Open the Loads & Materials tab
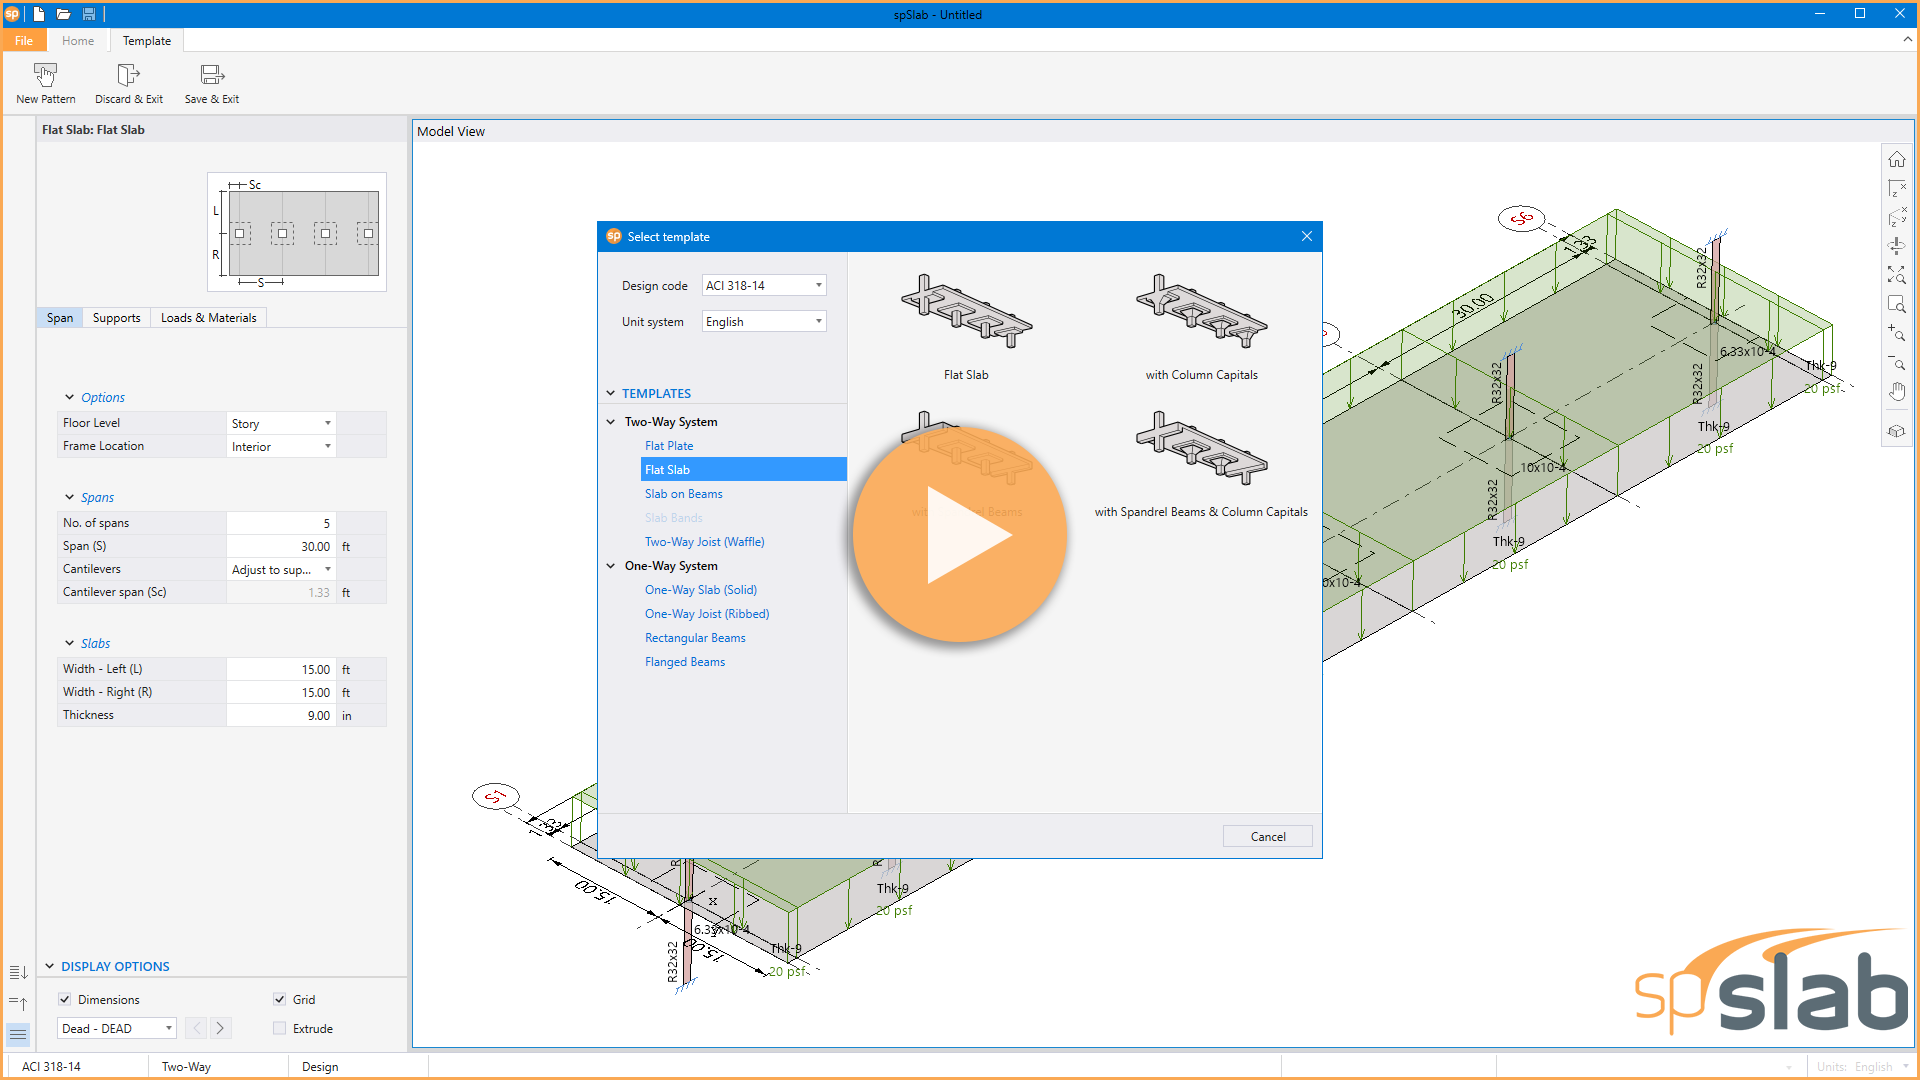The width and height of the screenshot is (1920, 1080). [x=208, y=318]
